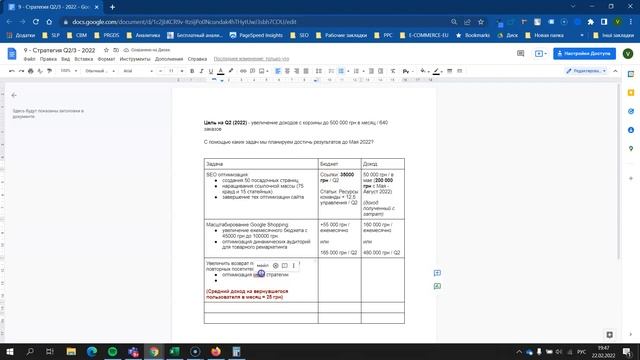
Task: Toggle the numbered list button
Action: [x=356, y=71]
